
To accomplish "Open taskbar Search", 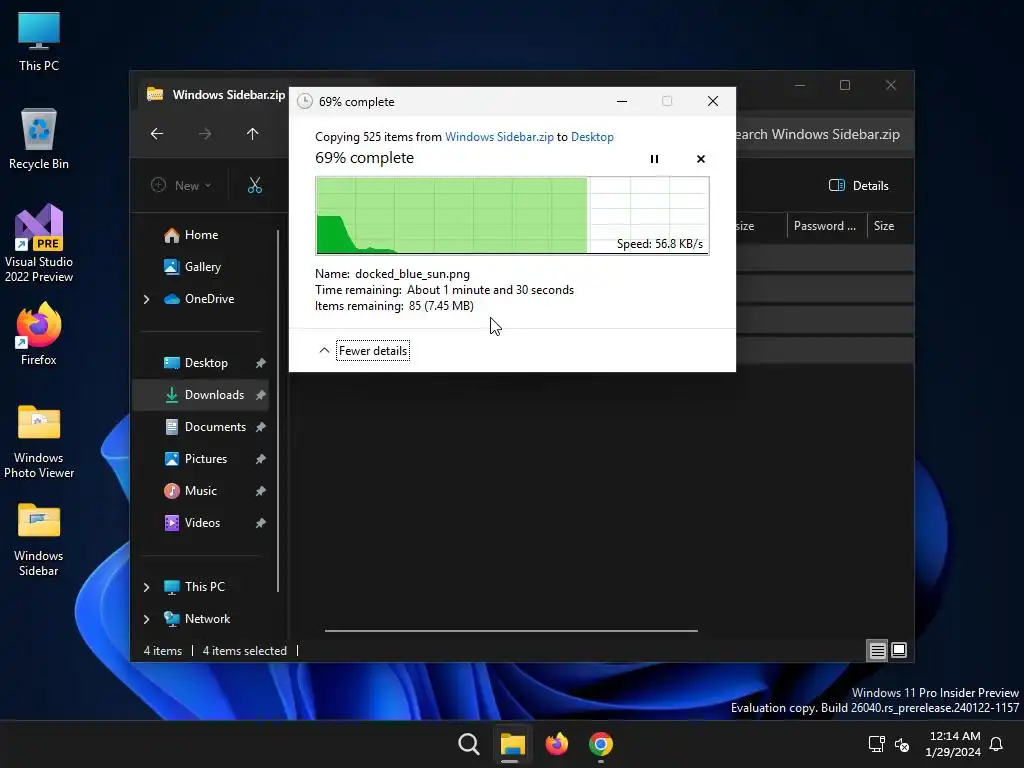I will (x=469, y=744).
